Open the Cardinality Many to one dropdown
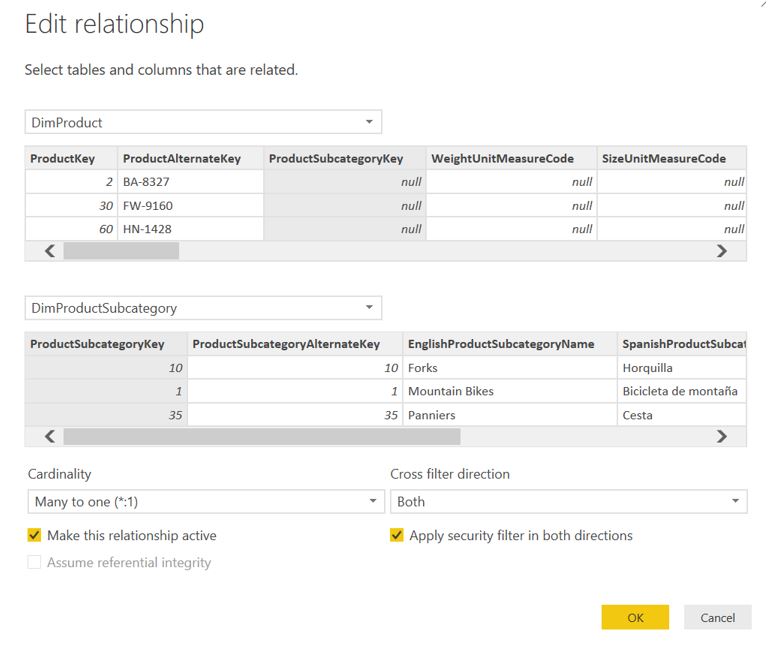Viewport: 775px width, 657px height. pyautogui.click(x=206, y=502)
